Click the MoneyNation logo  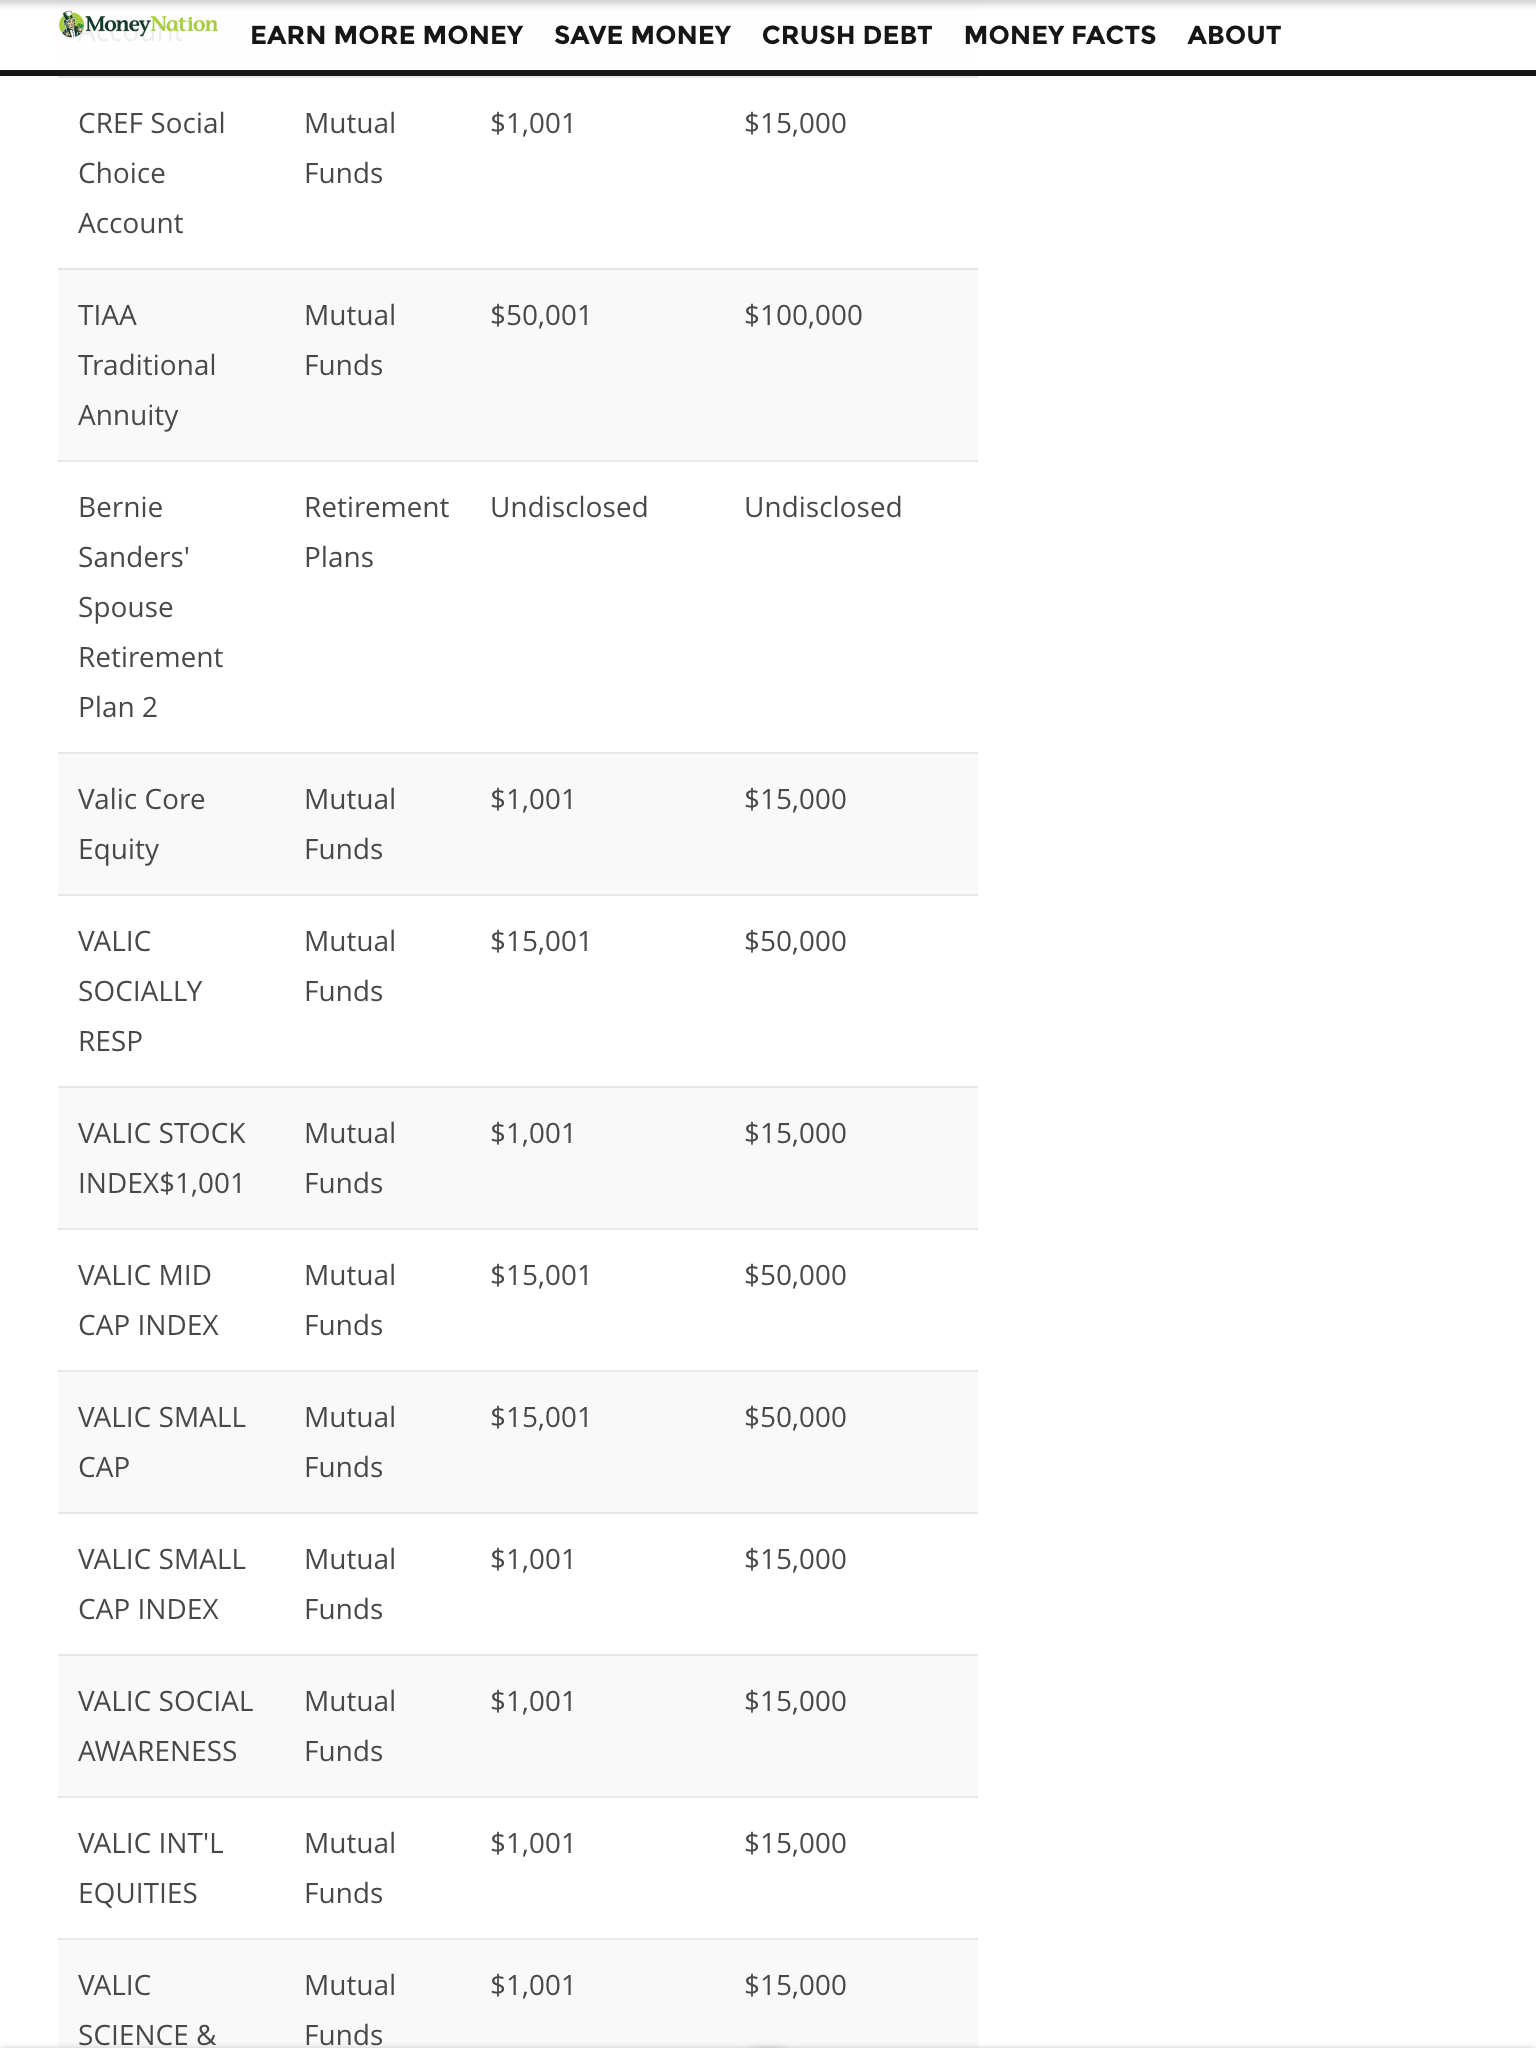click(138, 25)
